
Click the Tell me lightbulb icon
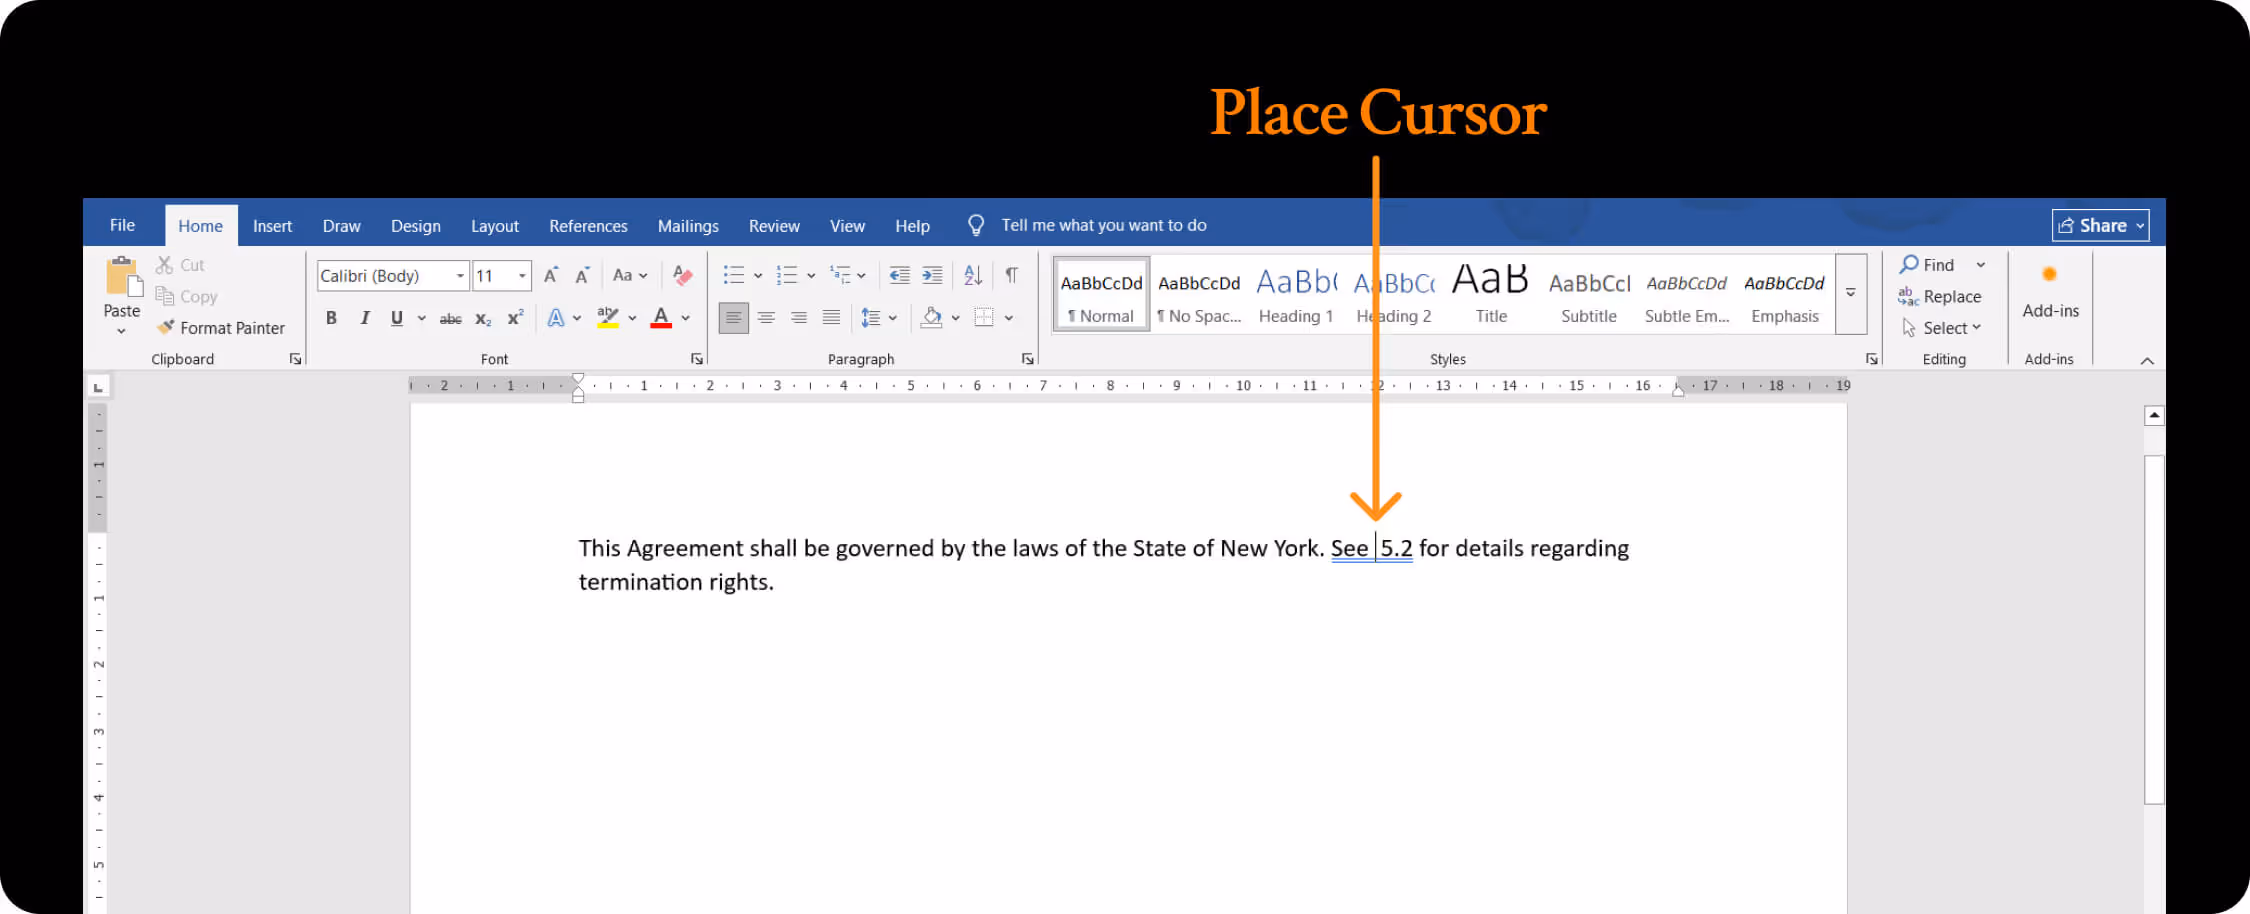(976, 225)
